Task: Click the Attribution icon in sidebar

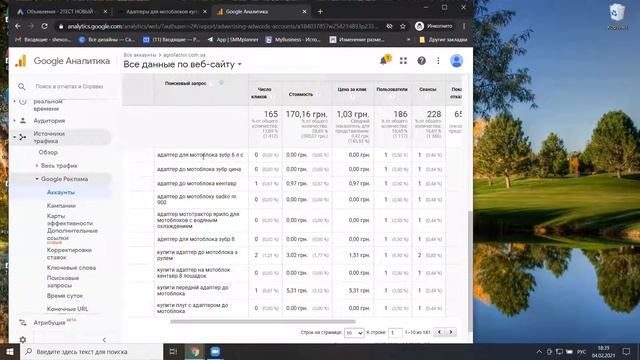Action: (23, 322)
